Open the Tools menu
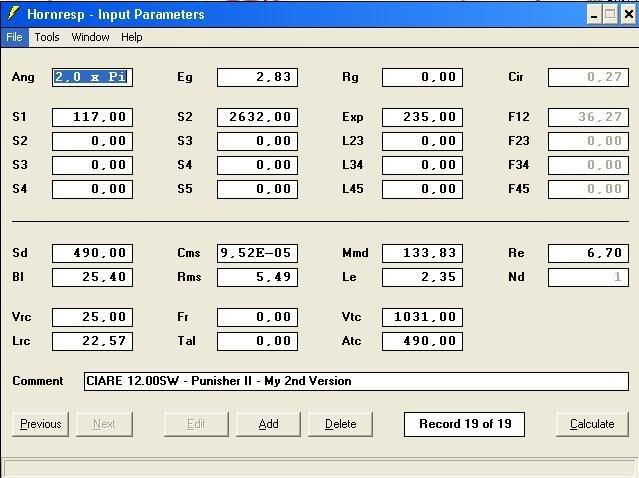Viewport: 639px width, 478px height. tap(47, 37)
